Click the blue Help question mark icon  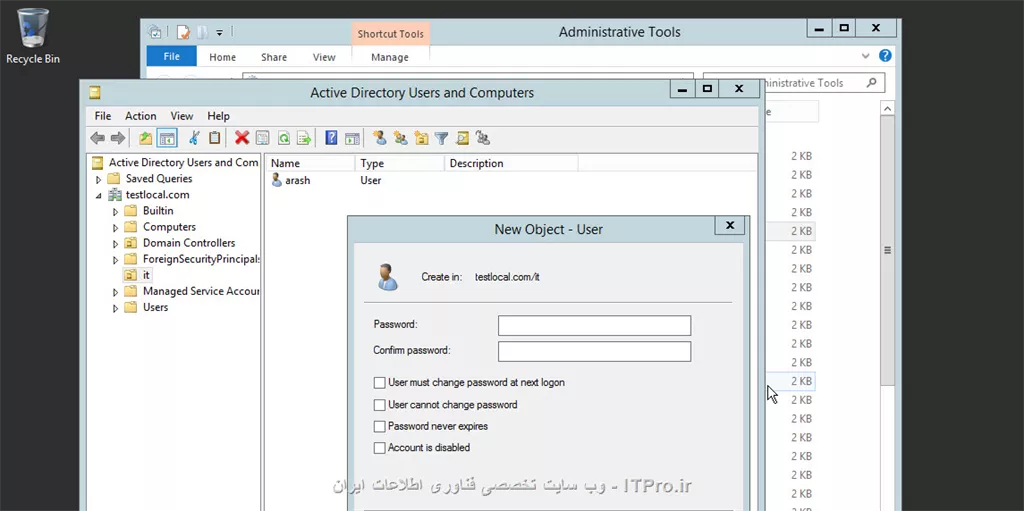(x=332, y=138)
